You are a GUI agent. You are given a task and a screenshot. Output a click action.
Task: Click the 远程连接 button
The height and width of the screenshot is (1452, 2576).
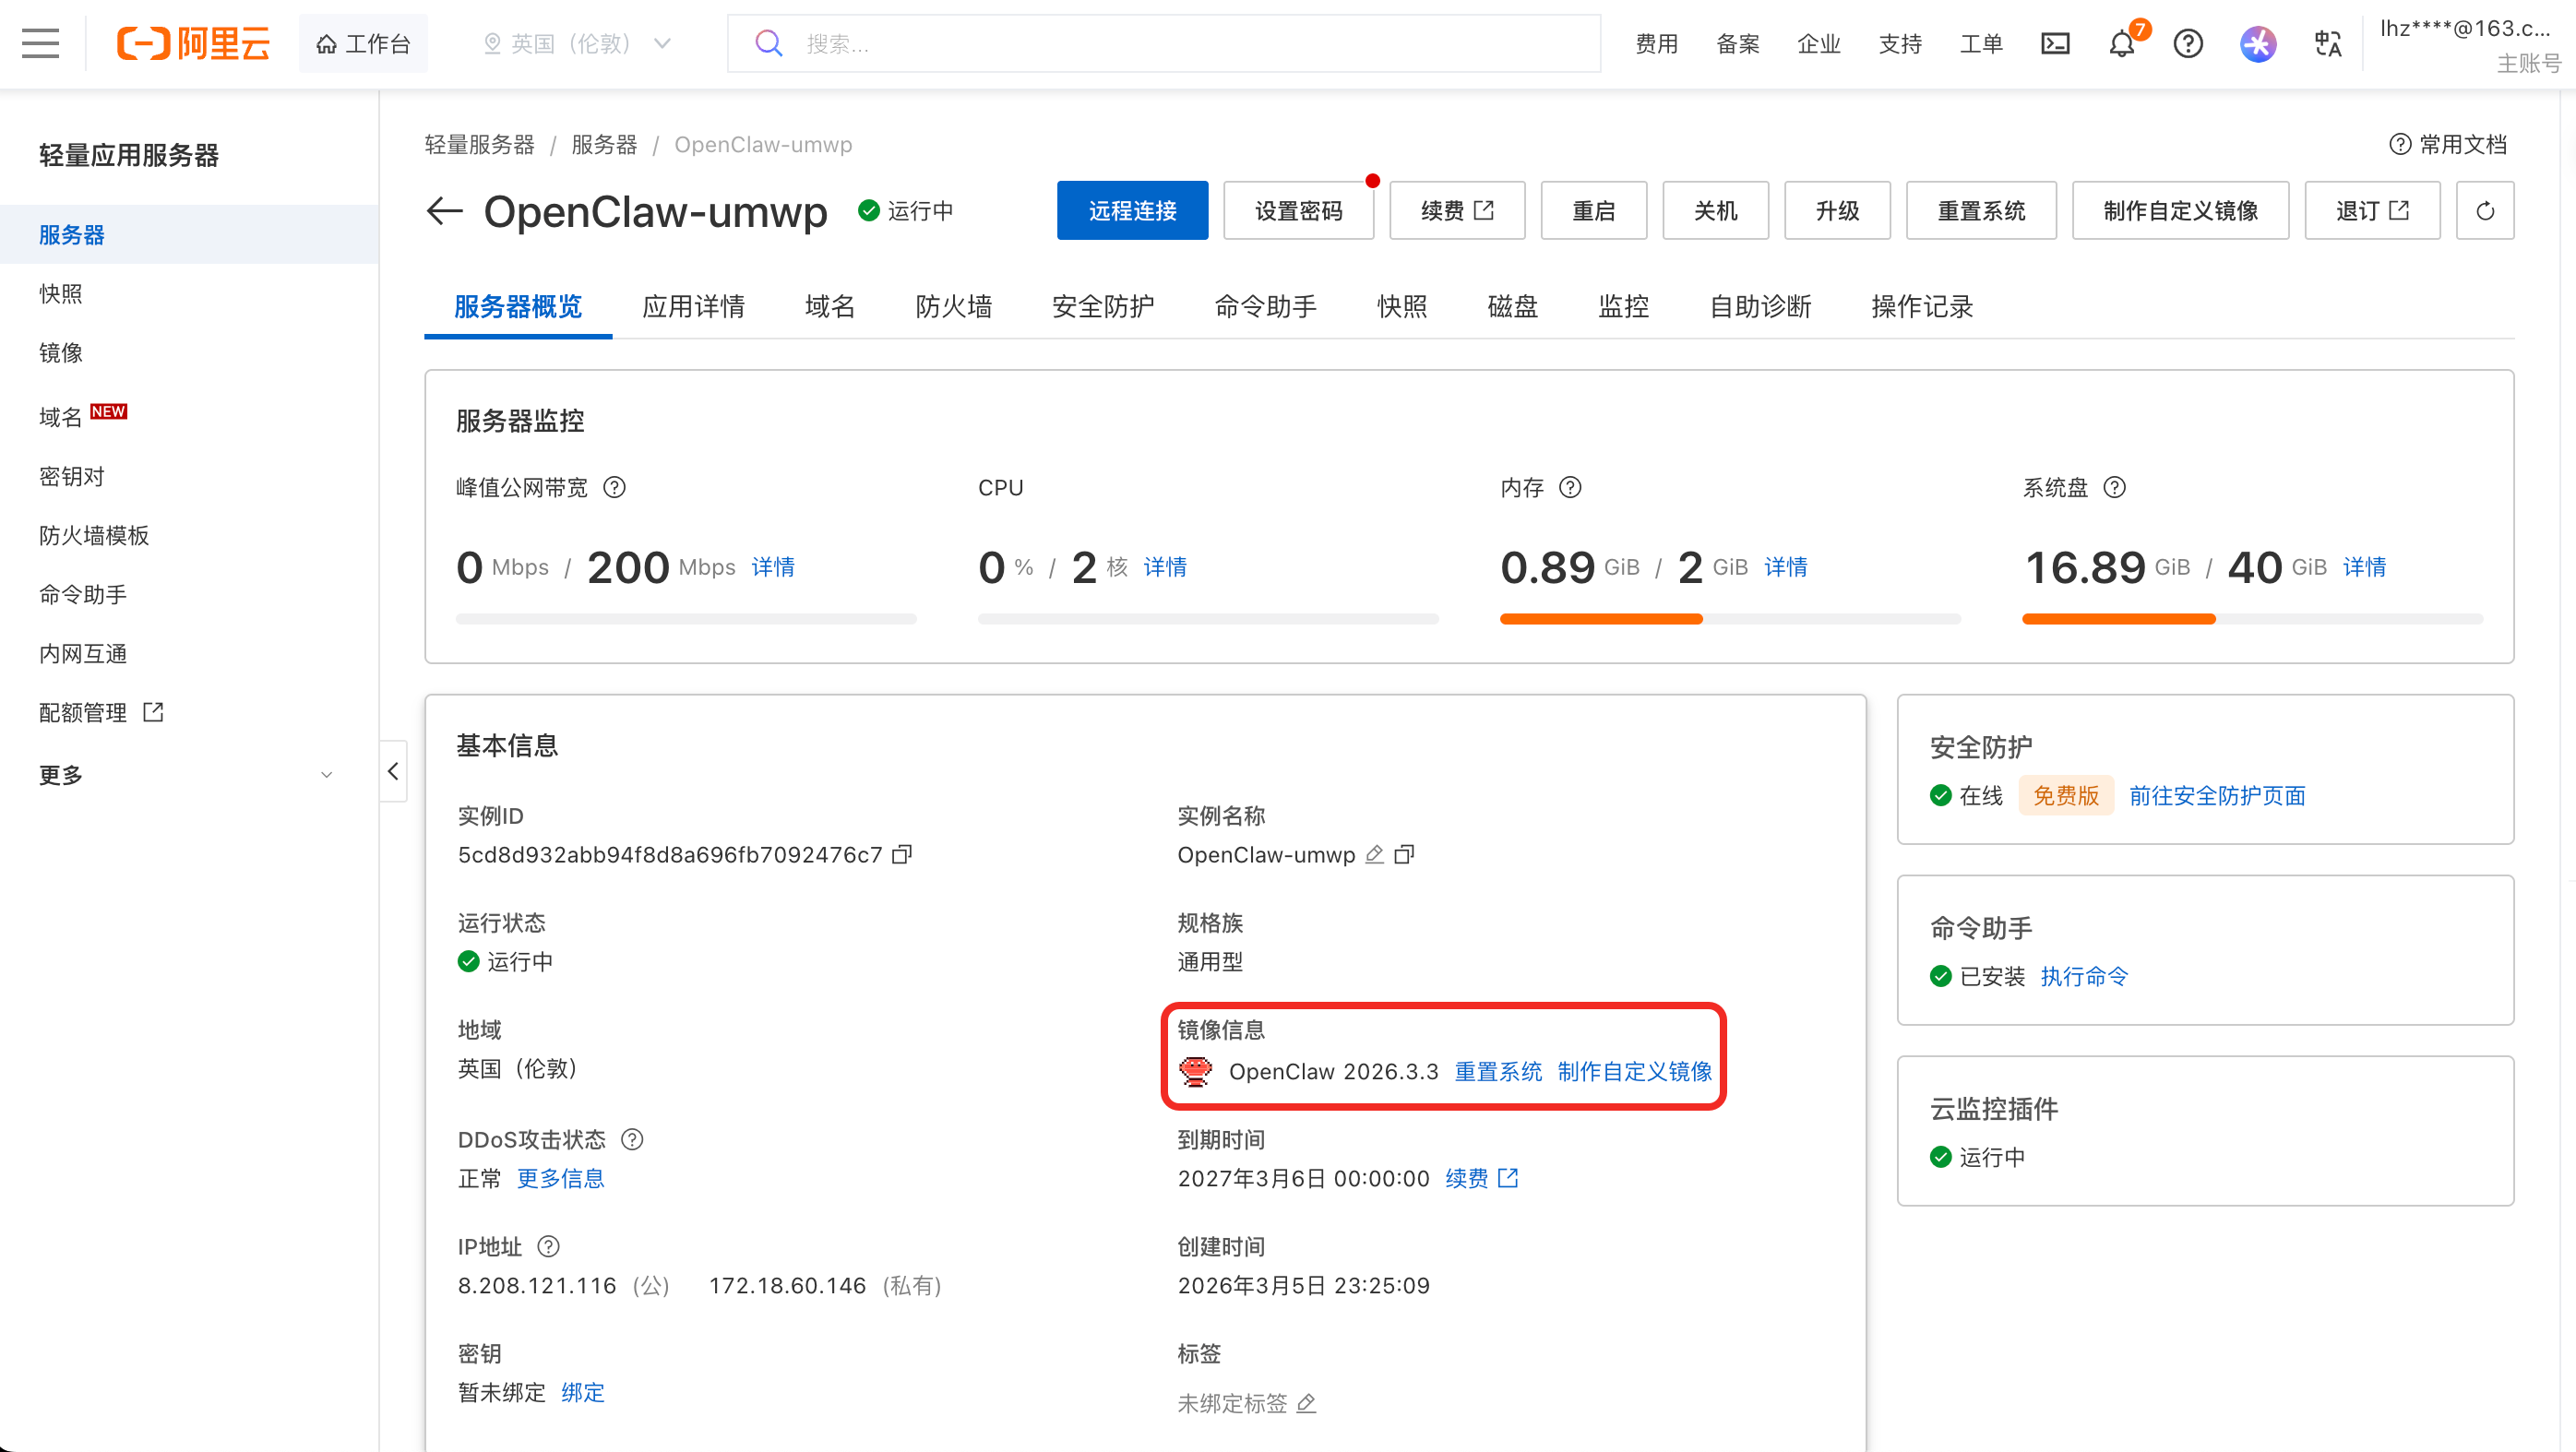coord(1132,210)
